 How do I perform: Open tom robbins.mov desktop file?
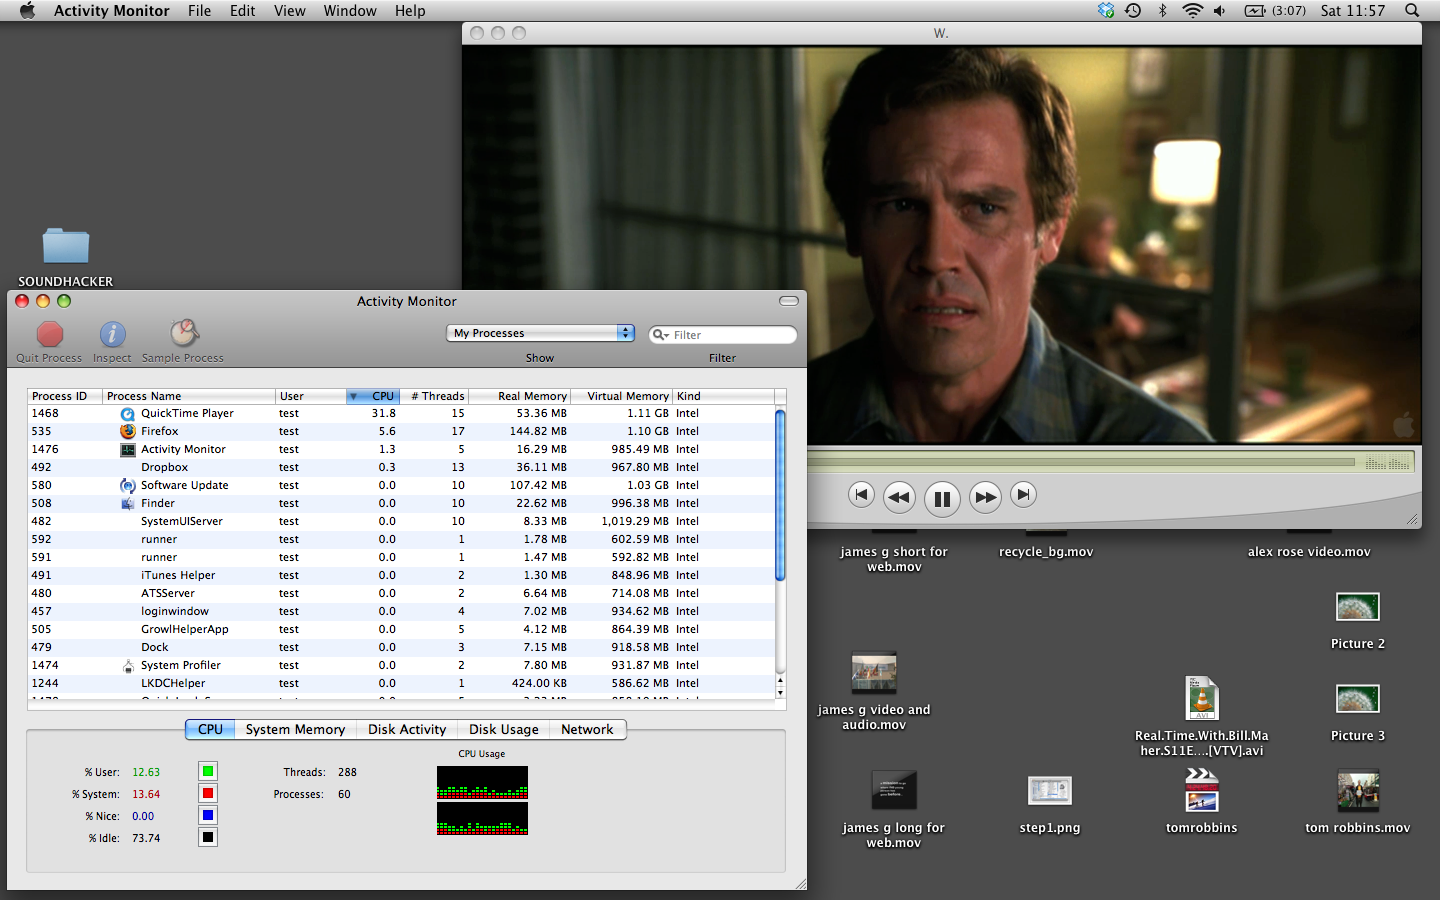[1358, 791]
